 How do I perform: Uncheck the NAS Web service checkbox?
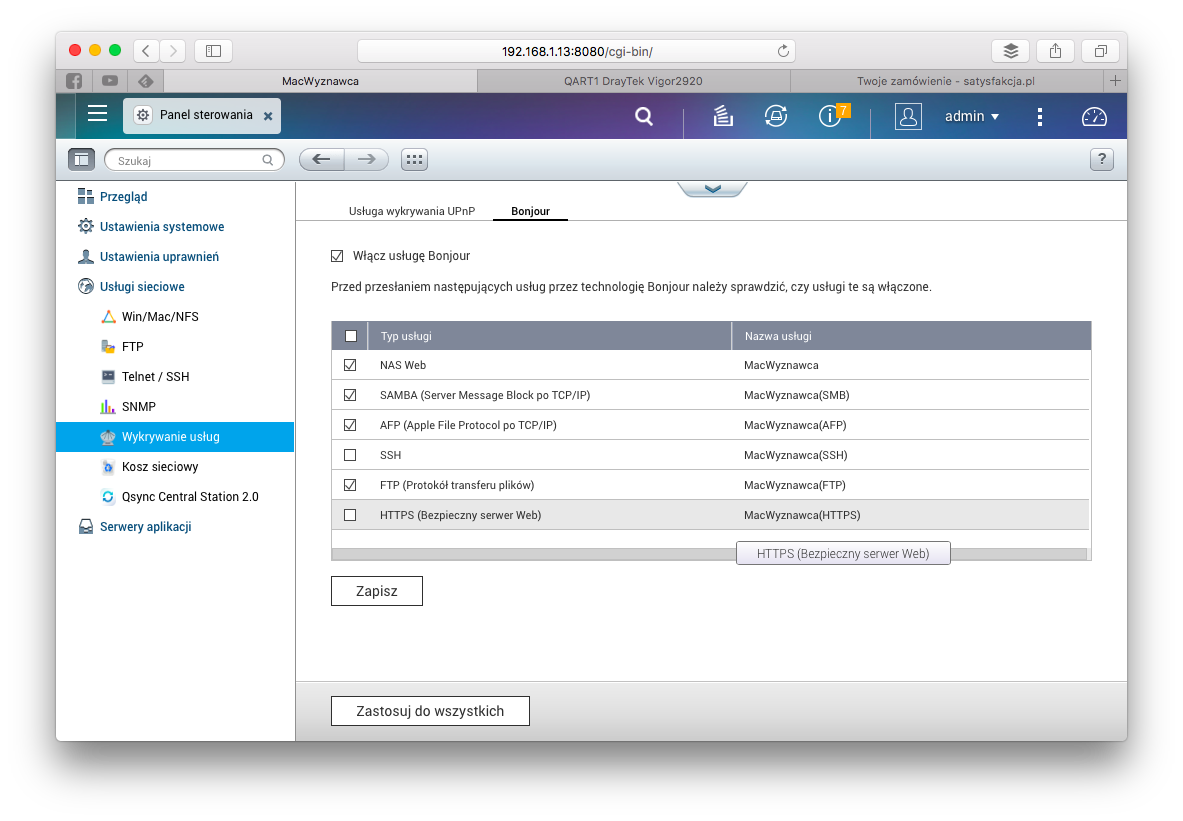(350, 365)
